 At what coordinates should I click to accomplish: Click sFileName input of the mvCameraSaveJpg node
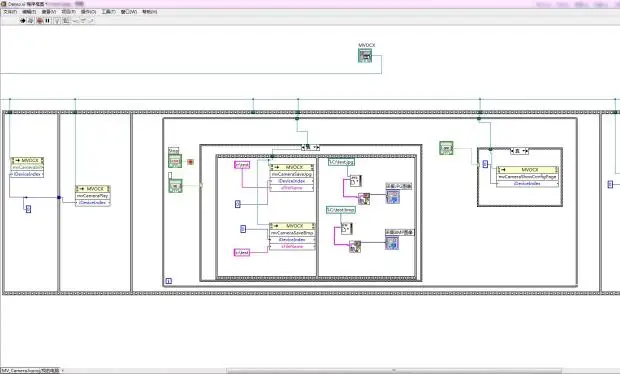click(x=292, y=188)
